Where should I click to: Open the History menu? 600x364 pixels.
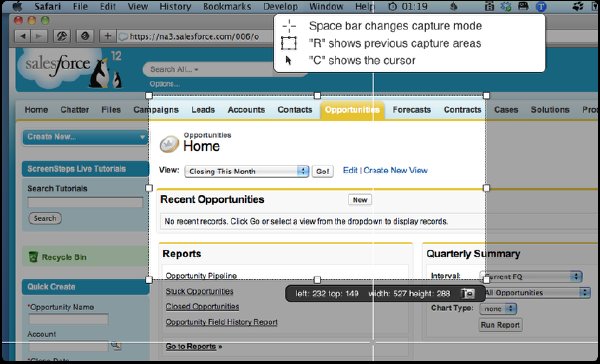tap(175, 7)
